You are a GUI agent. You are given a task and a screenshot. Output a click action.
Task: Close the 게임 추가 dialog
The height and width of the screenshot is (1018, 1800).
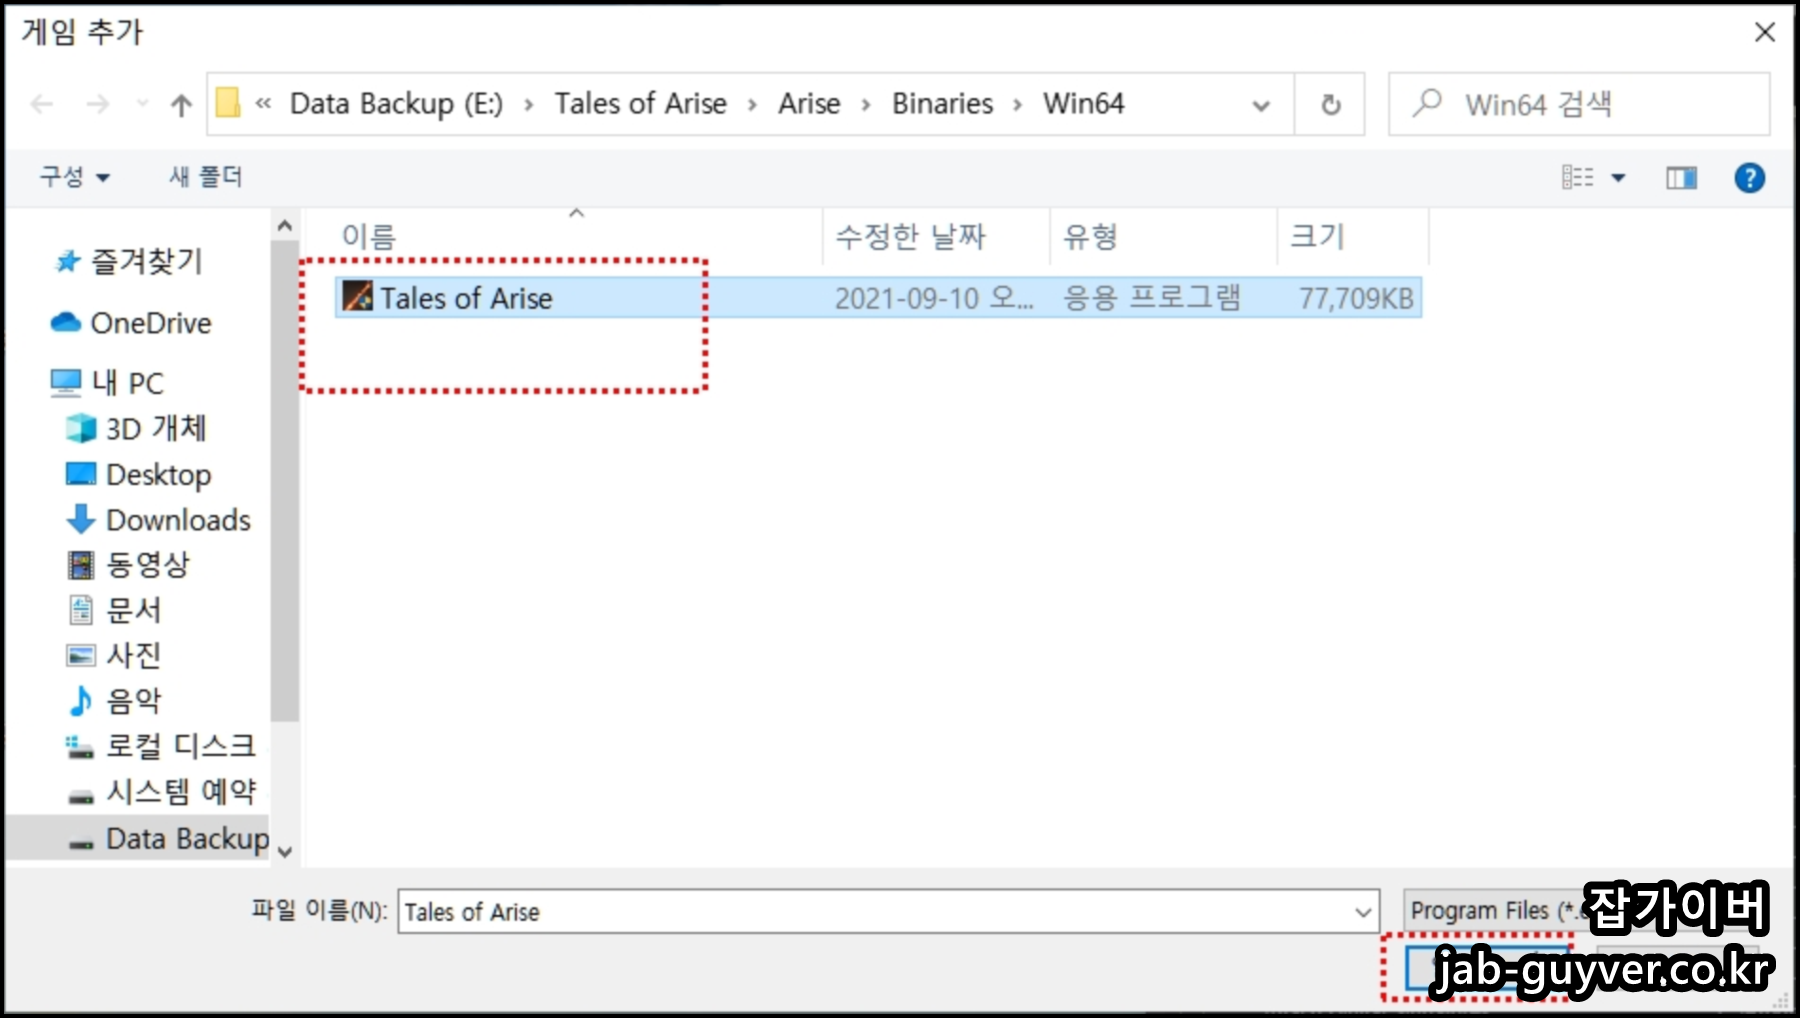pos(1765,32)
